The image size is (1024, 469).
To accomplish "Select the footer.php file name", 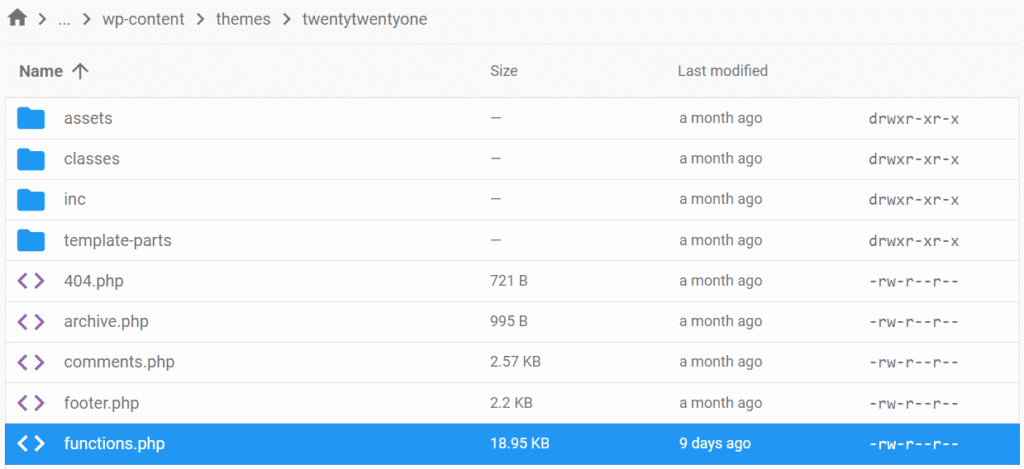I will [101, 403].
